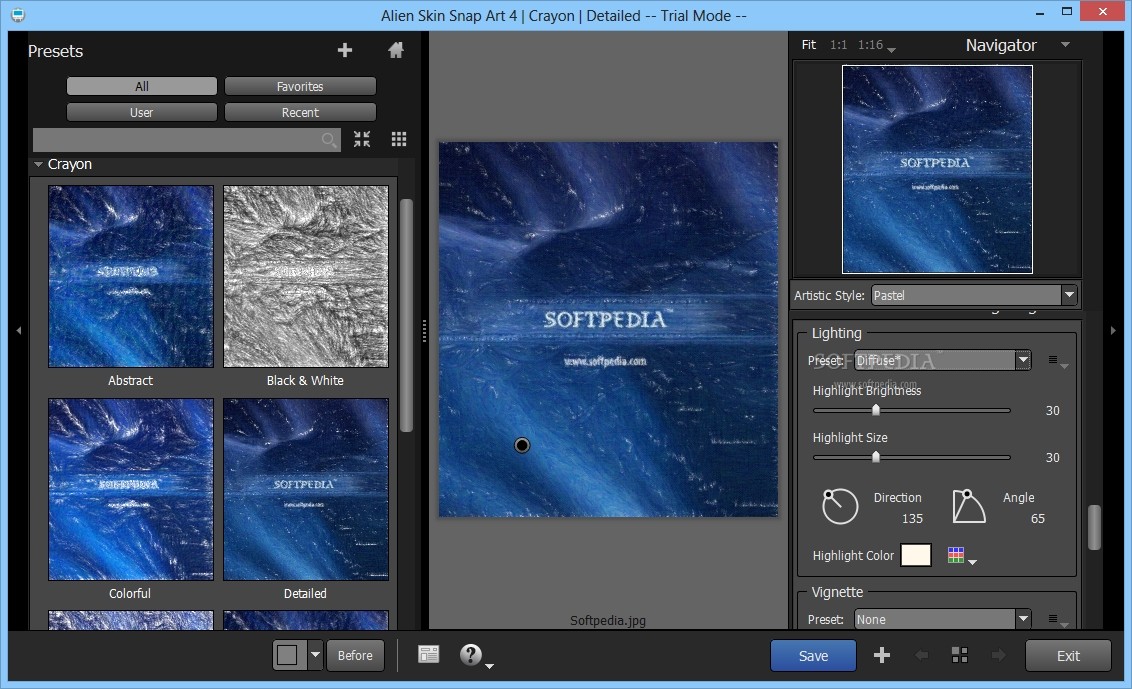Adjust the light Angle dial

coord(968,506)
